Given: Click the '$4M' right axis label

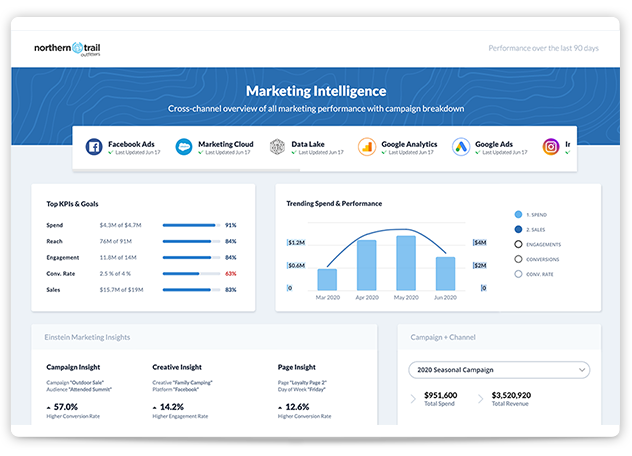Looking at the screenshot, I should [x=480, y=243].
